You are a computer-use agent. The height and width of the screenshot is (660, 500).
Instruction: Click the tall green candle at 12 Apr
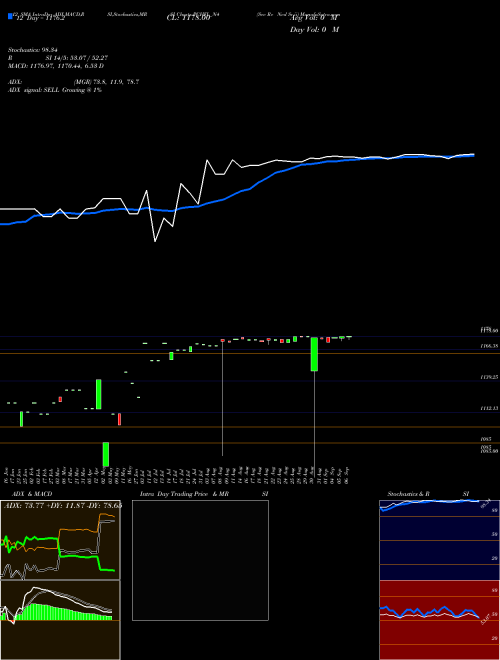(98, 394)
